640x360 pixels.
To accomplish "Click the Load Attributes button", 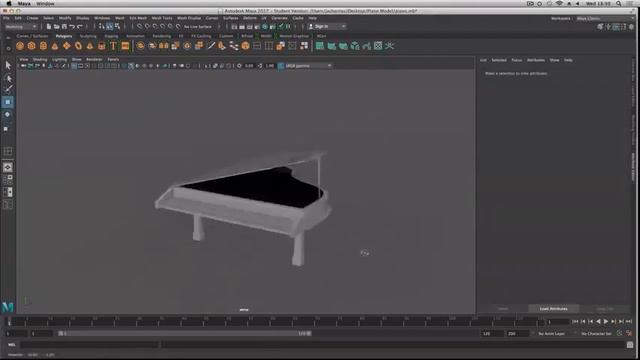I will tap(553, 309).
